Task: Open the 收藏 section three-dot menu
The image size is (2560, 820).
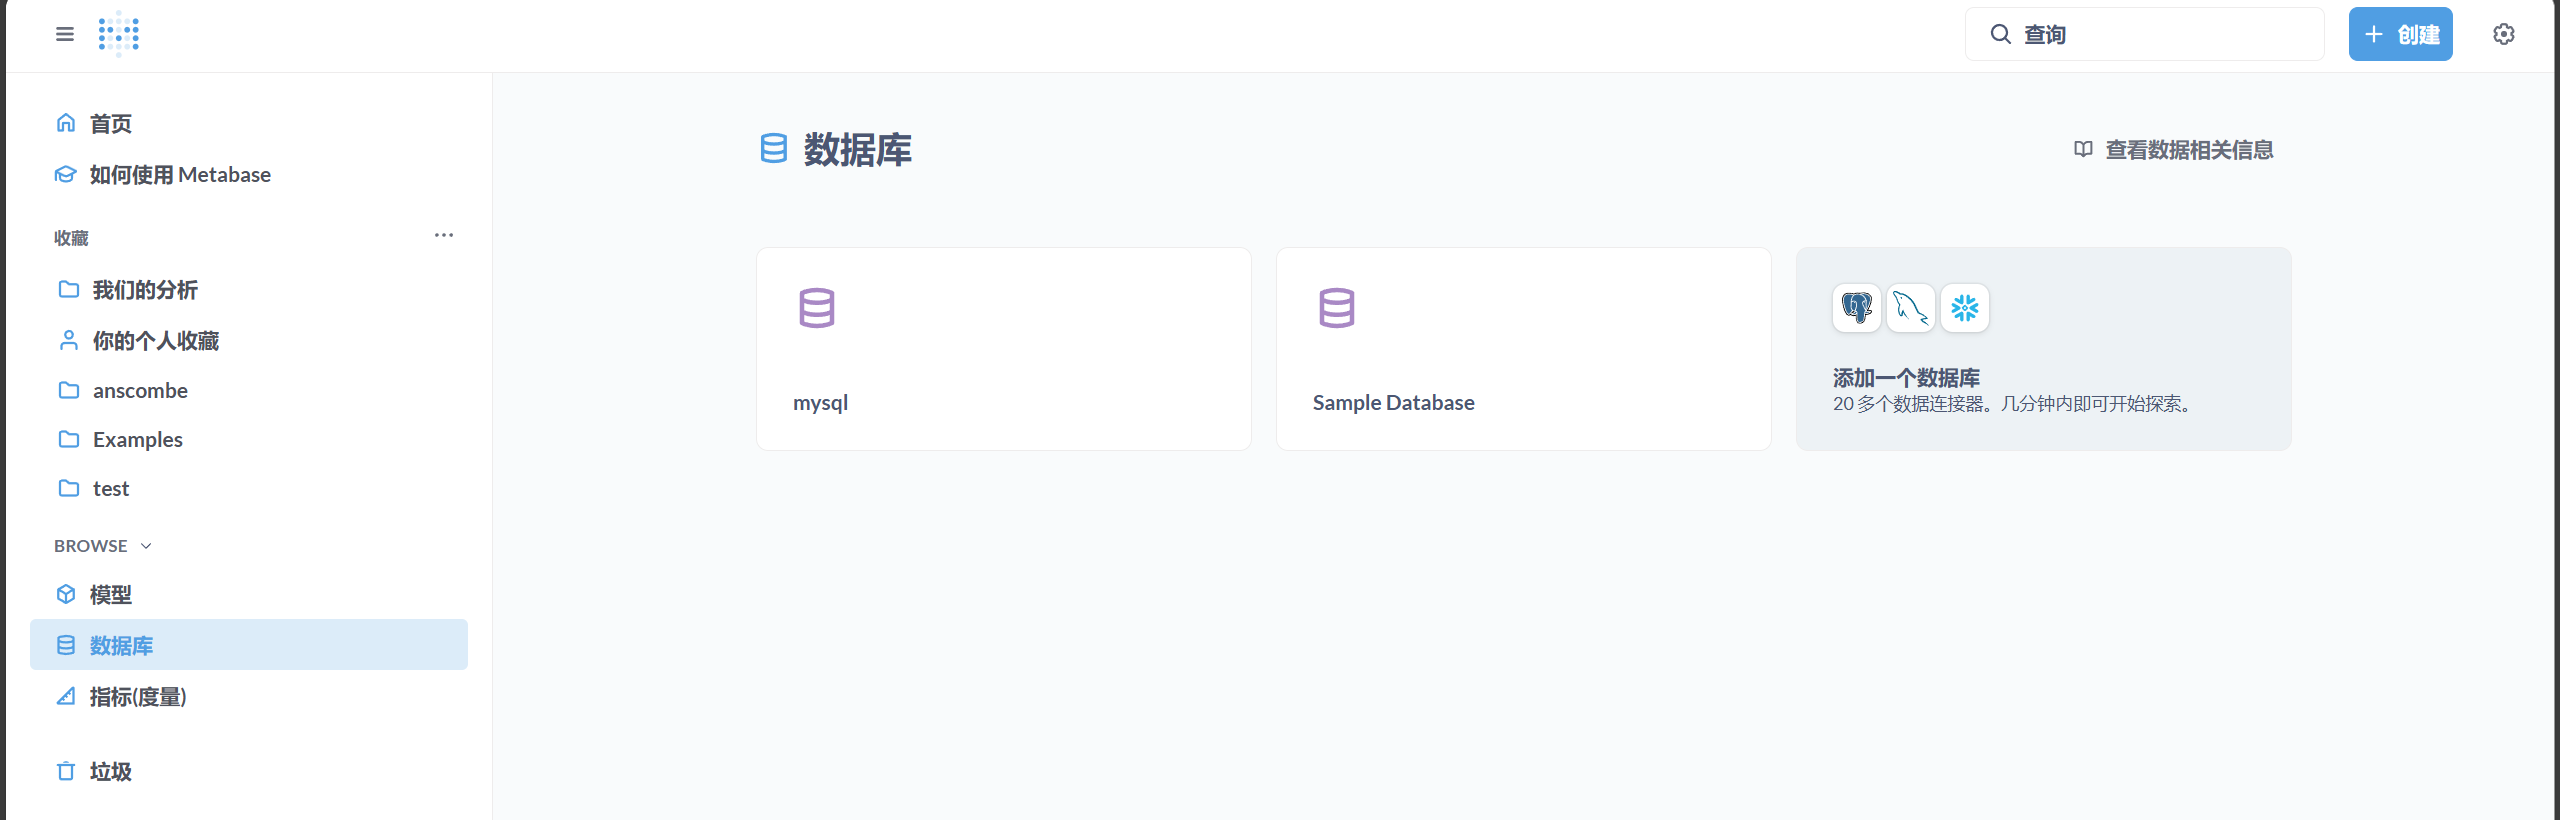Action: (x=444, y=236)
